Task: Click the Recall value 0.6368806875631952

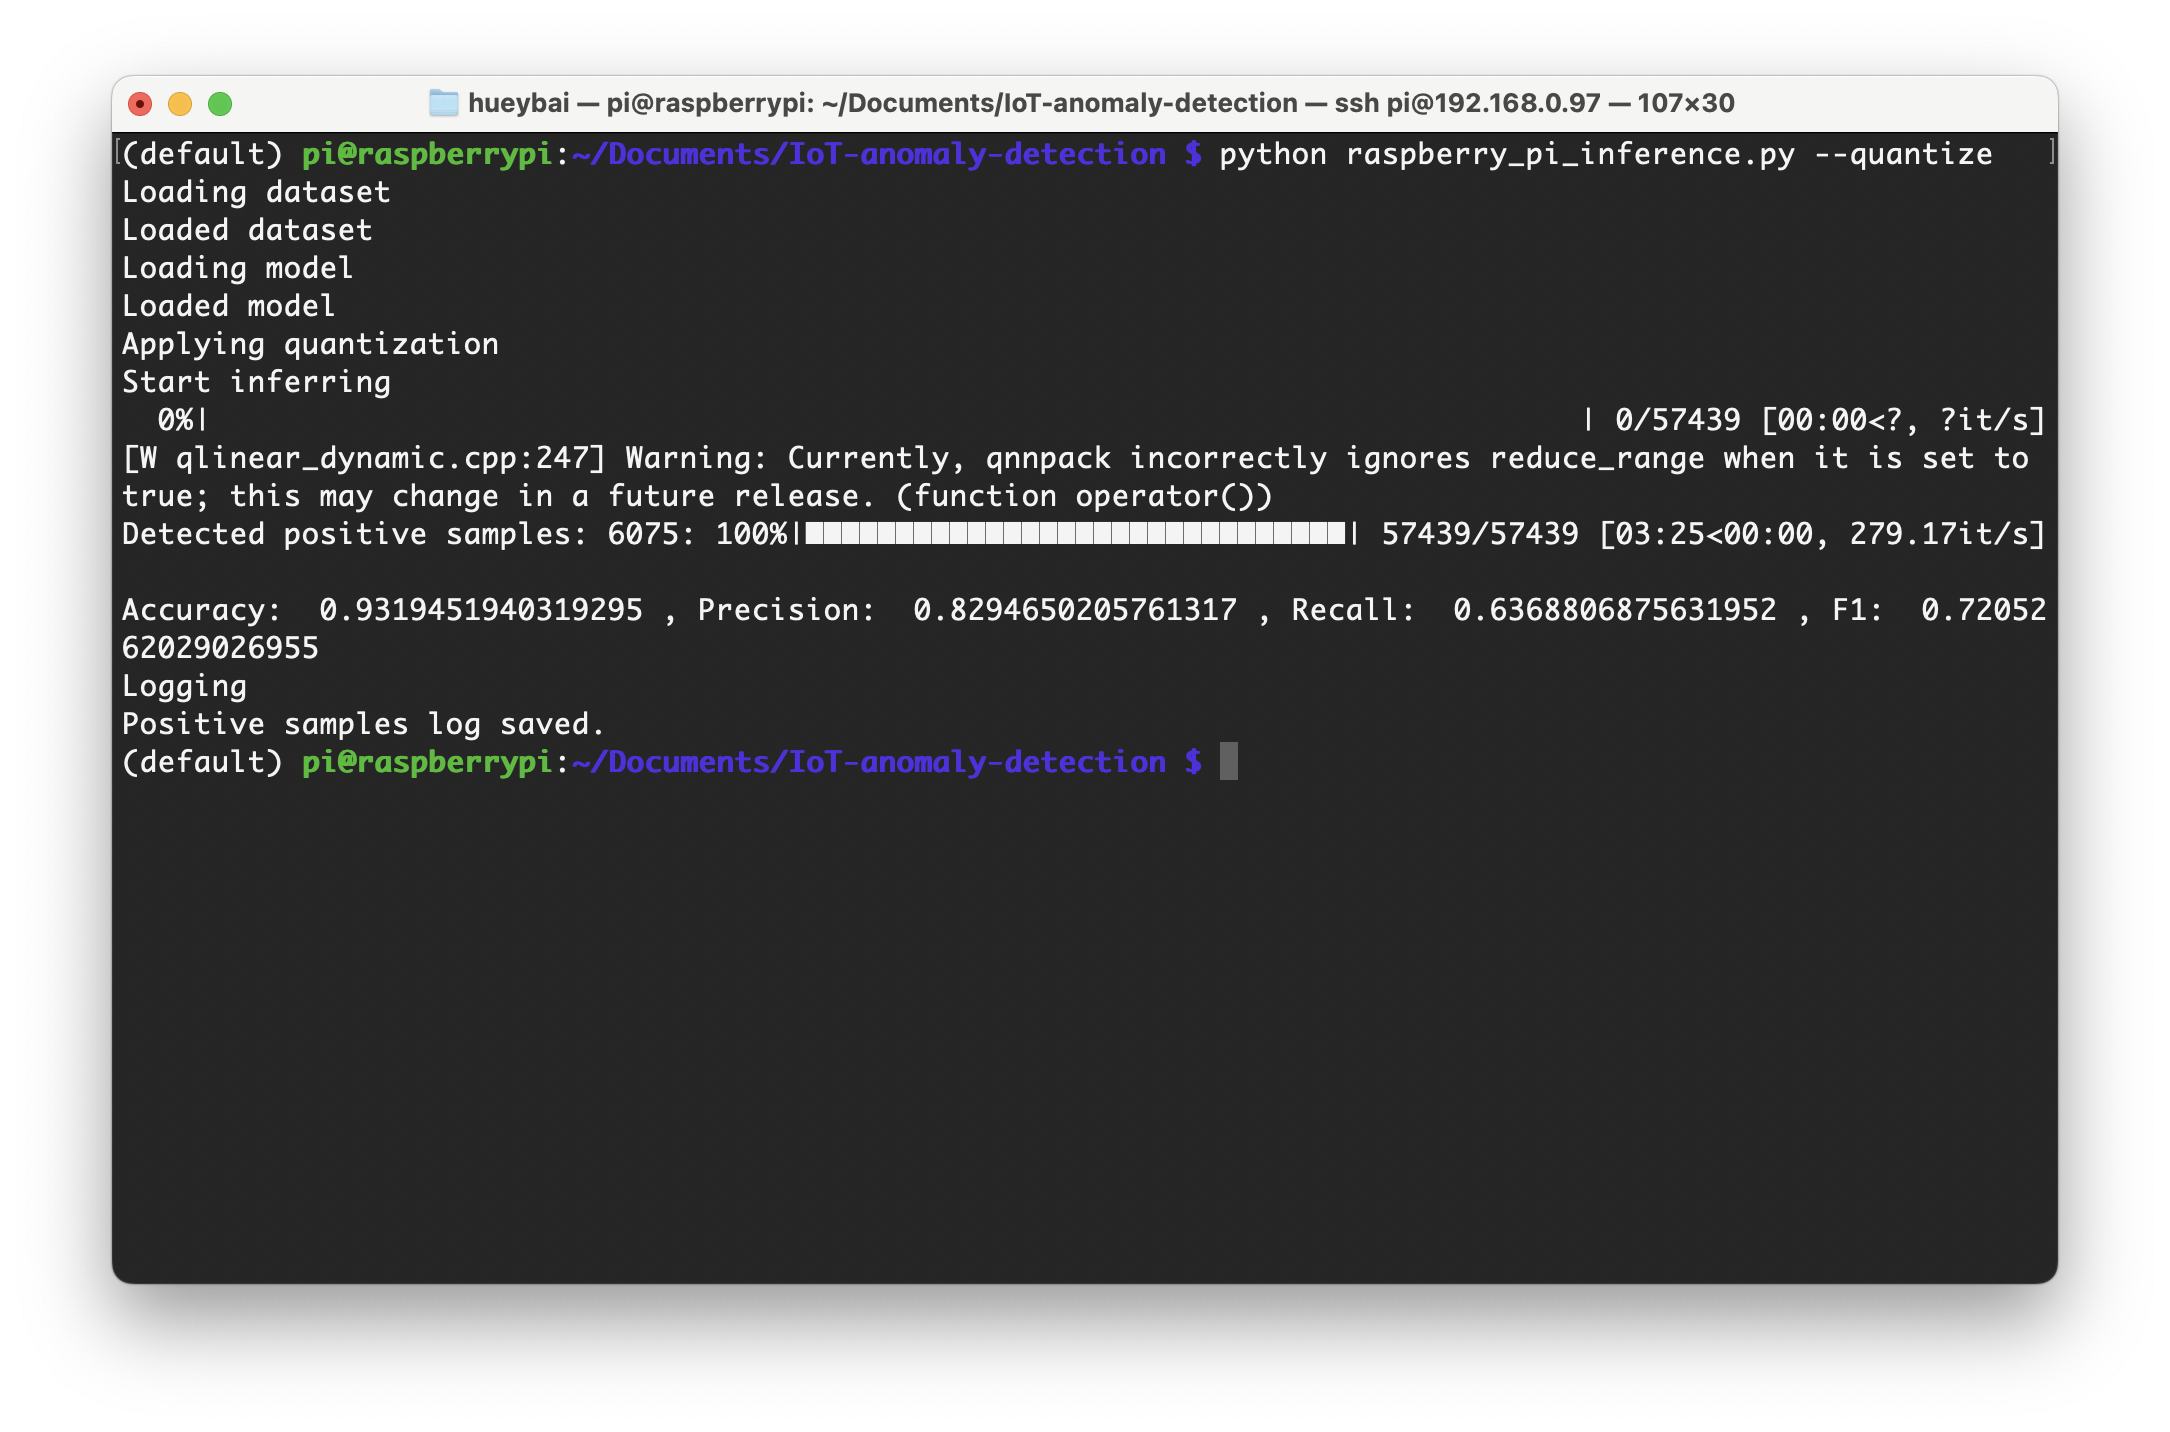Action: [1614, 610]
